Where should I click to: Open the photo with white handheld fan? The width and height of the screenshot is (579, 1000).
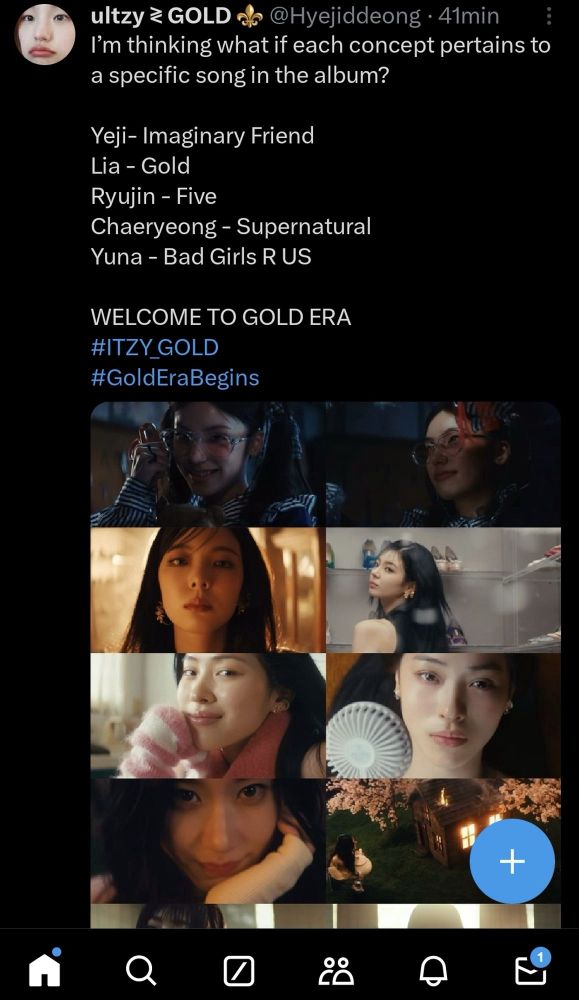[x=444, y=716]
